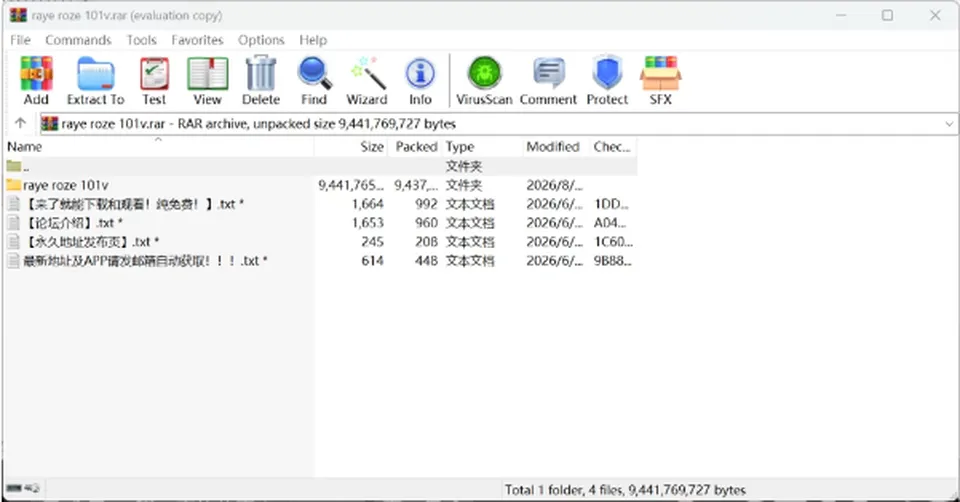Click the drive icon in the status bar

14,489
